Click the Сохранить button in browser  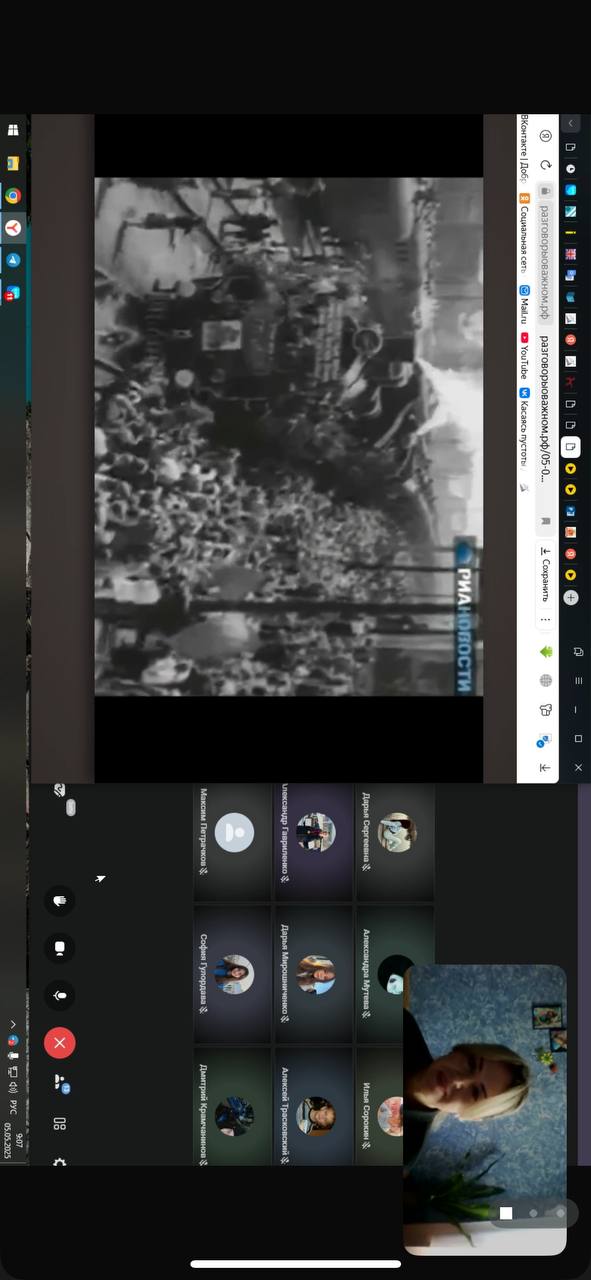546,575
